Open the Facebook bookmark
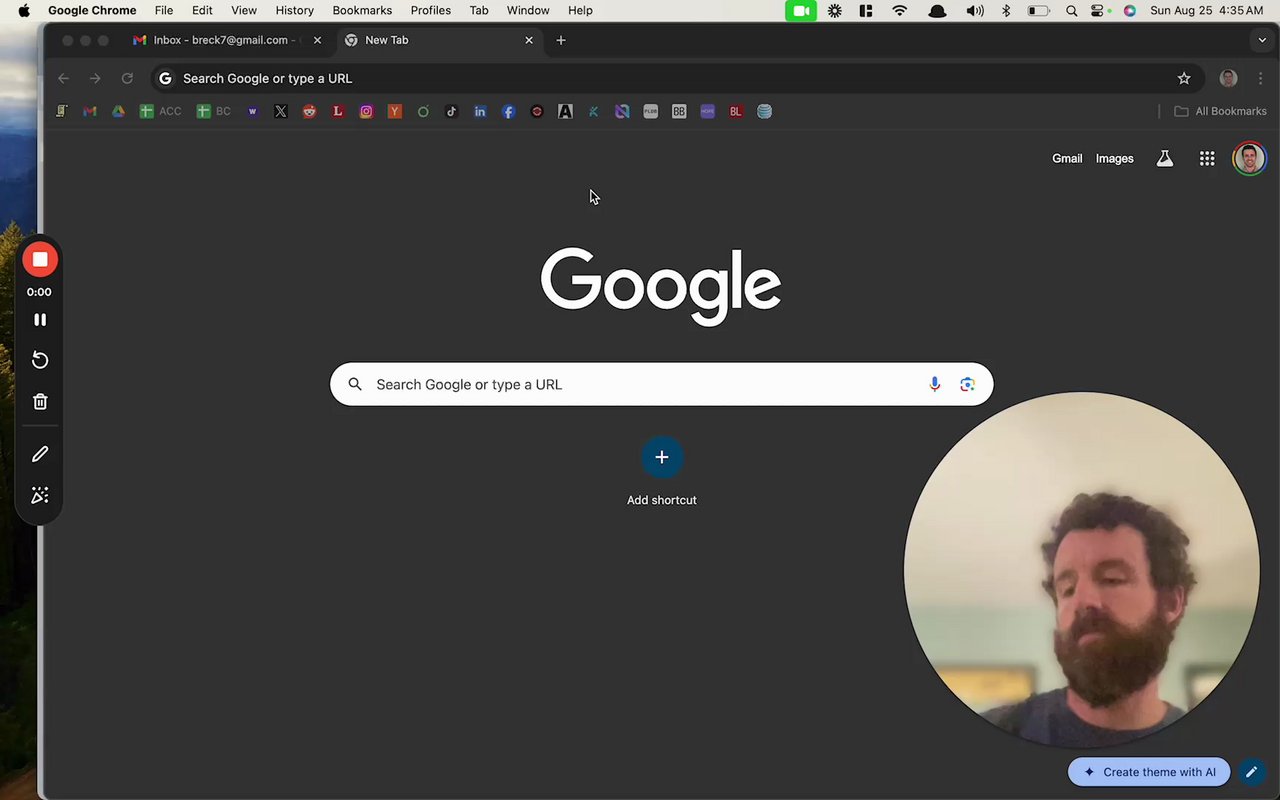1280x800 pixels. click(x=508, y=111)
